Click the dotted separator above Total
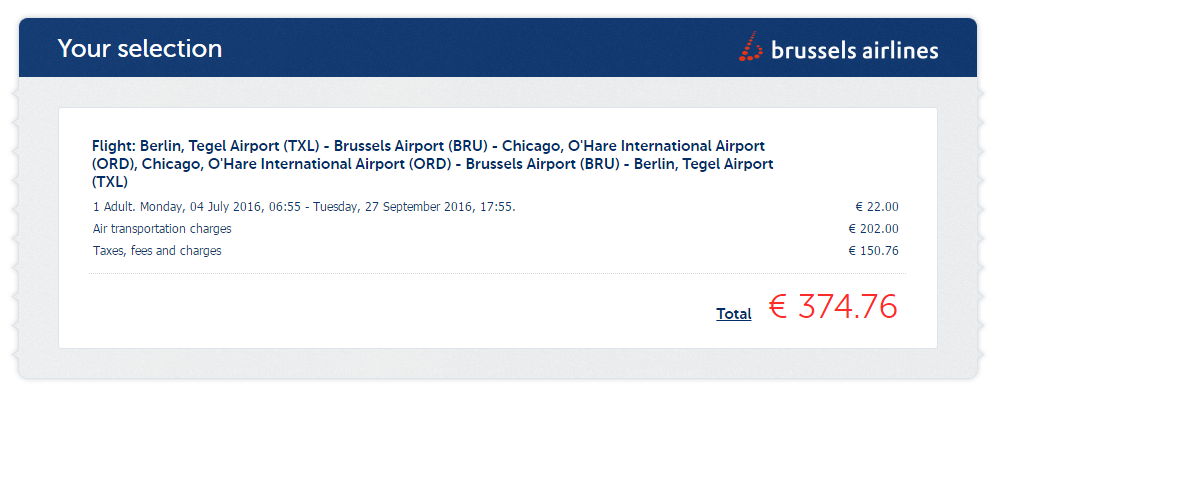This screenshot has width=1187, height=501. point(497,273)
